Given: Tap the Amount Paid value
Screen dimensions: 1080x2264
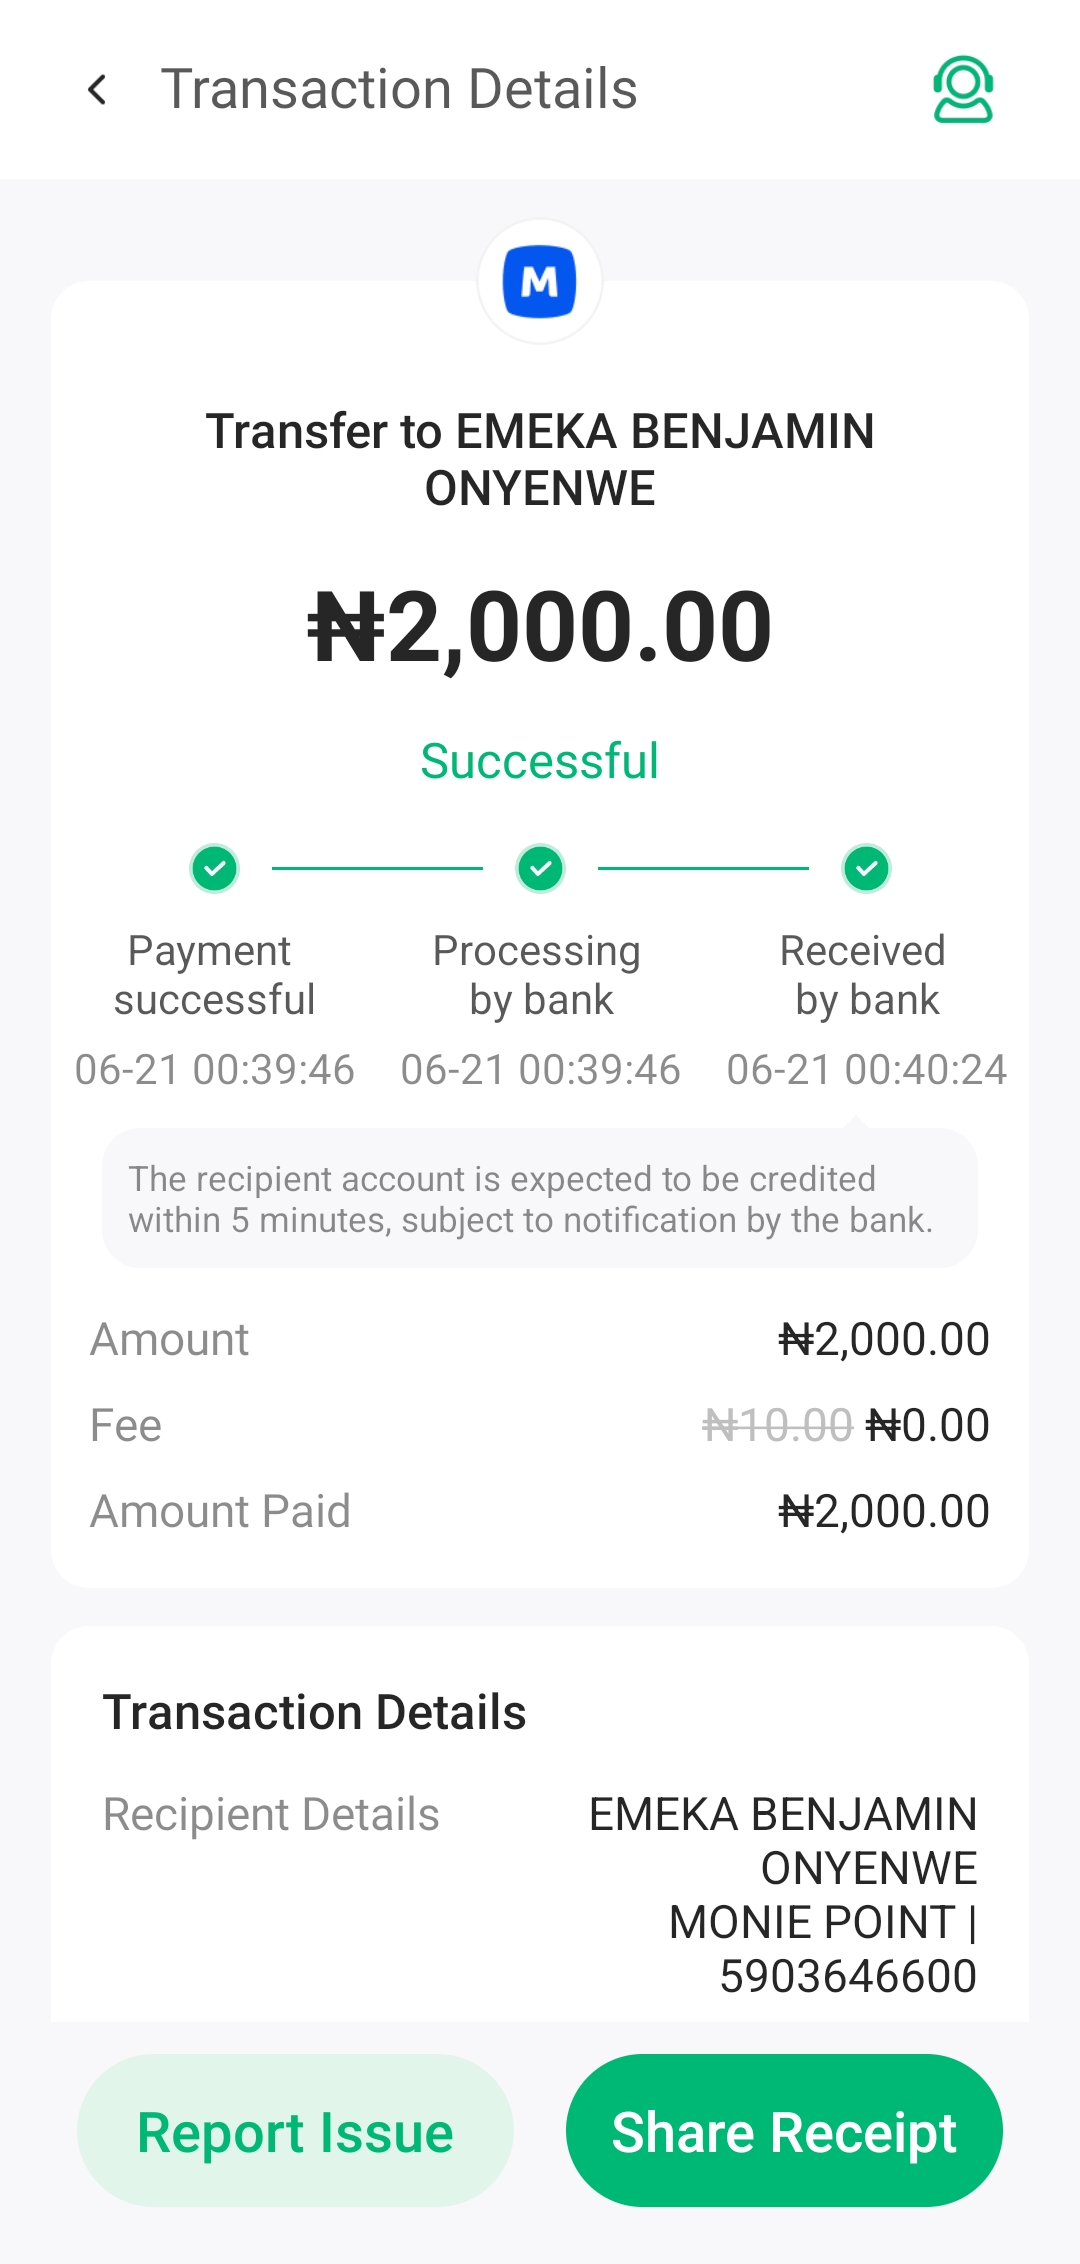Looking at the screenshot, I should point(884,1512).
